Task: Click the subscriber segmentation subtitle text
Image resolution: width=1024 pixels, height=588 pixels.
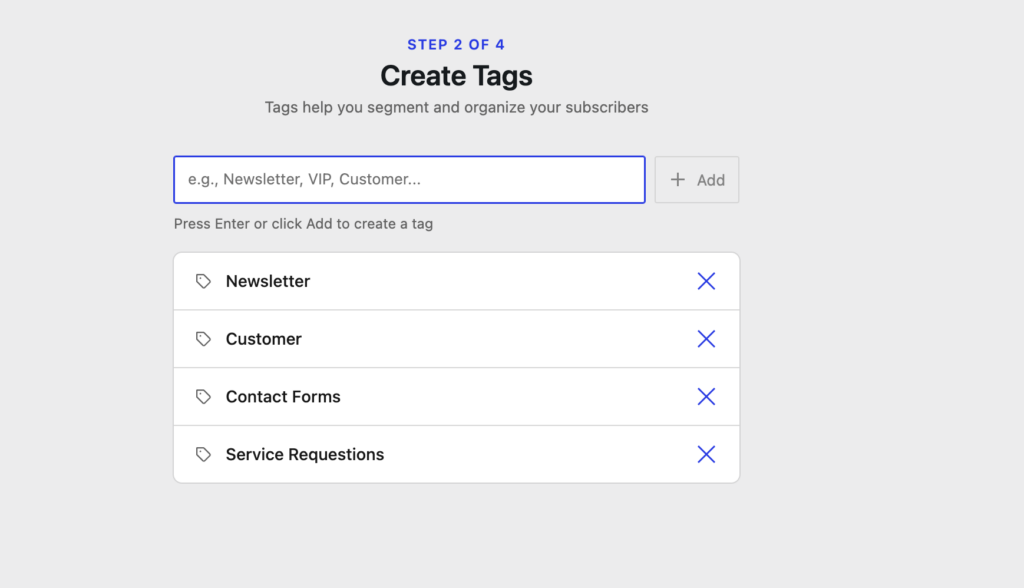Action: pos(456,107)
